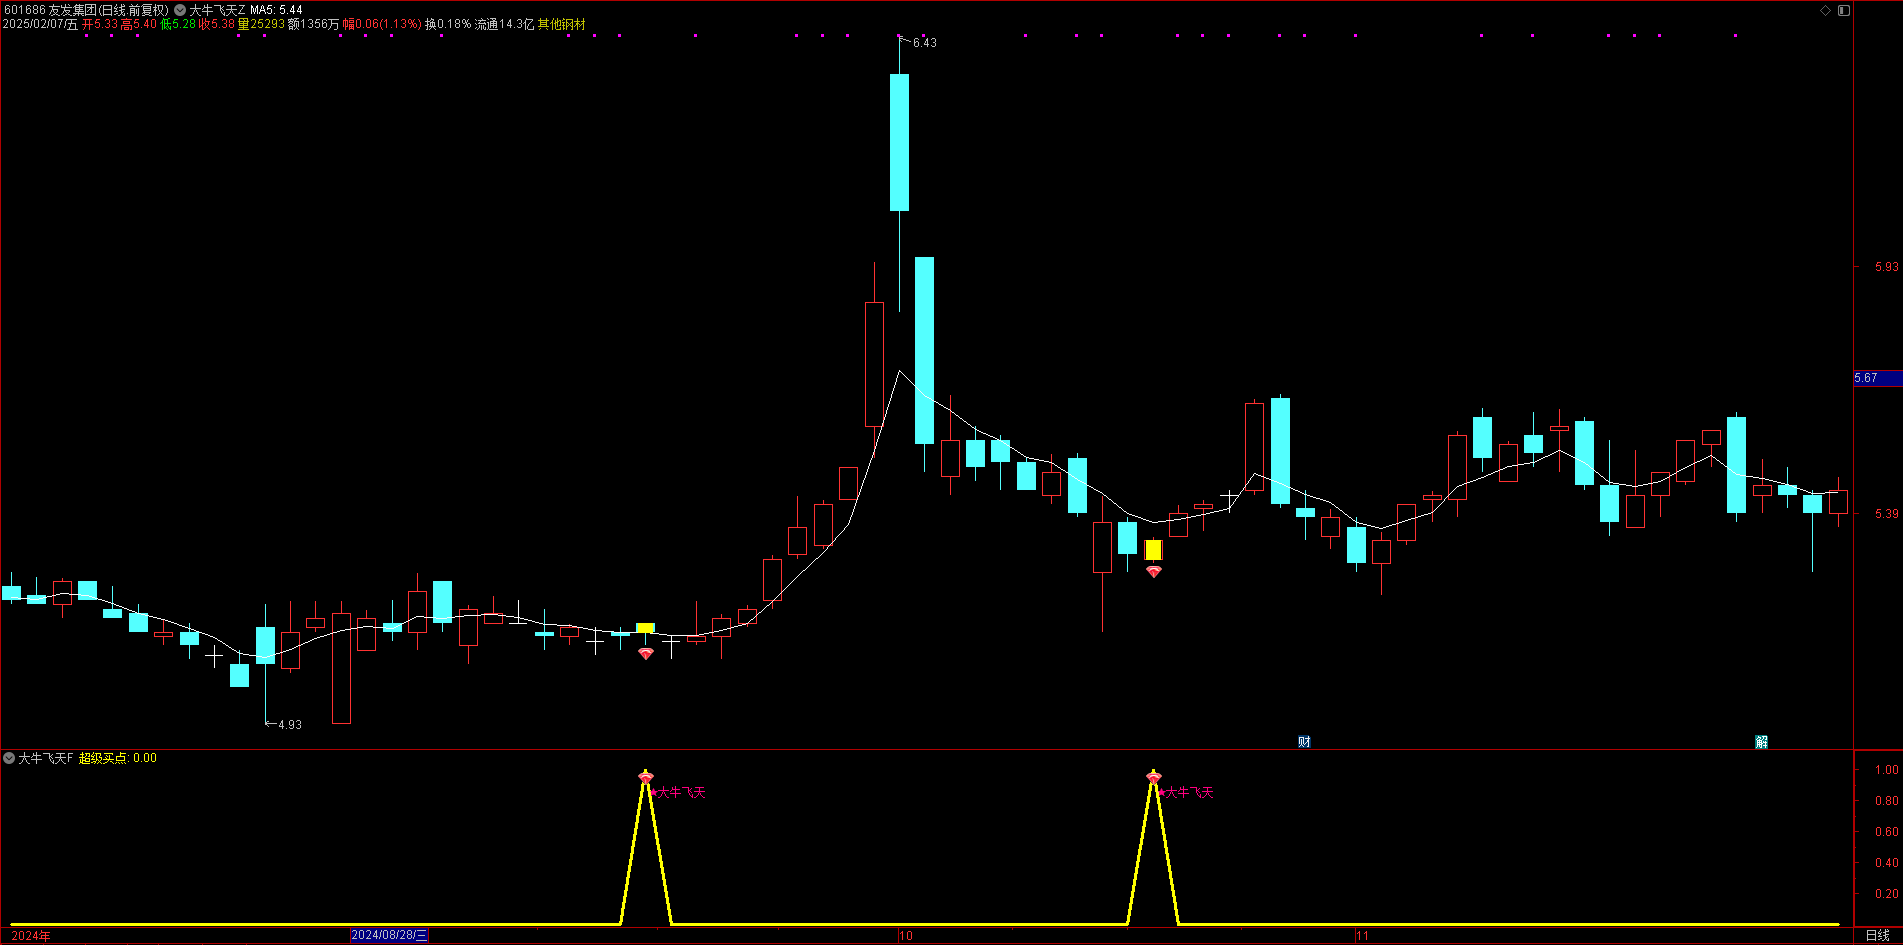Image resolution: width=1903 pixels, height=945 pixels.
Task: Click the 5.93 price axis label
Action: pos(1887,267)
